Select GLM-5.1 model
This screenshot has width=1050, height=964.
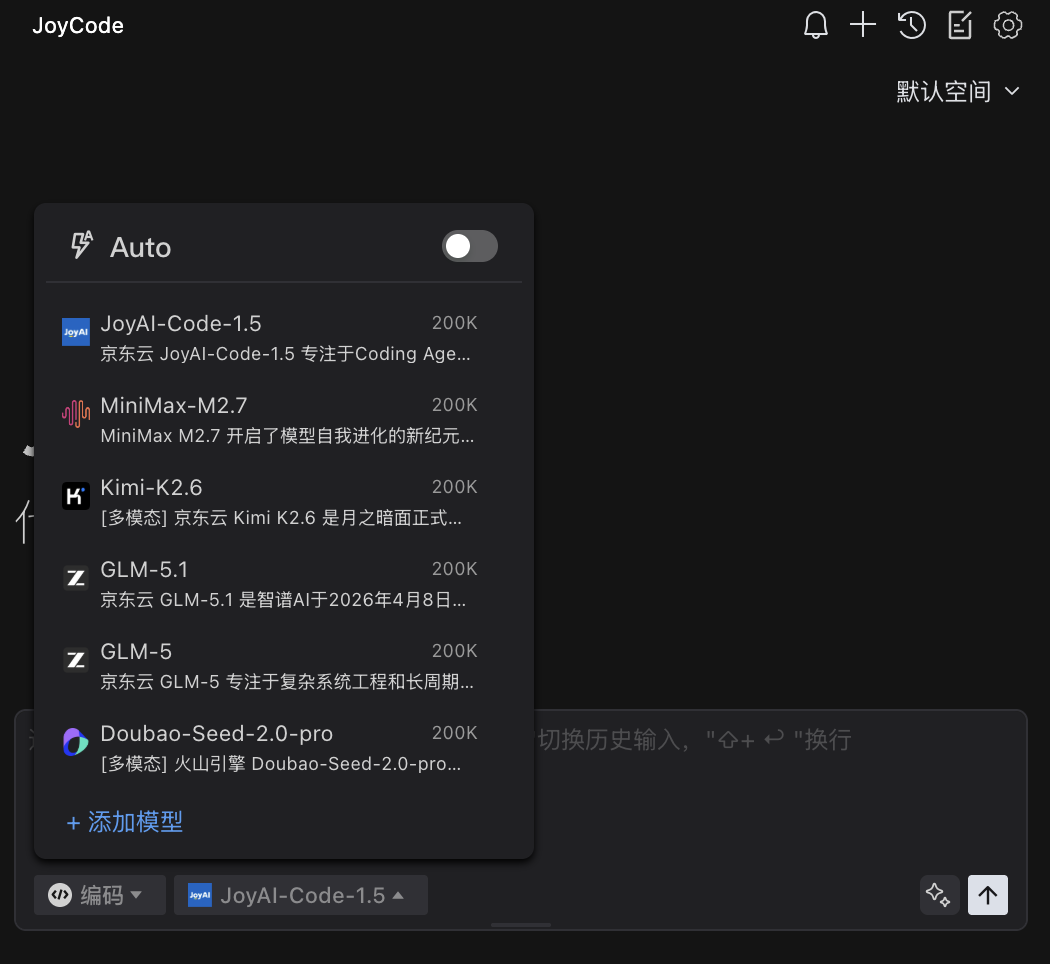click(284, 584)
